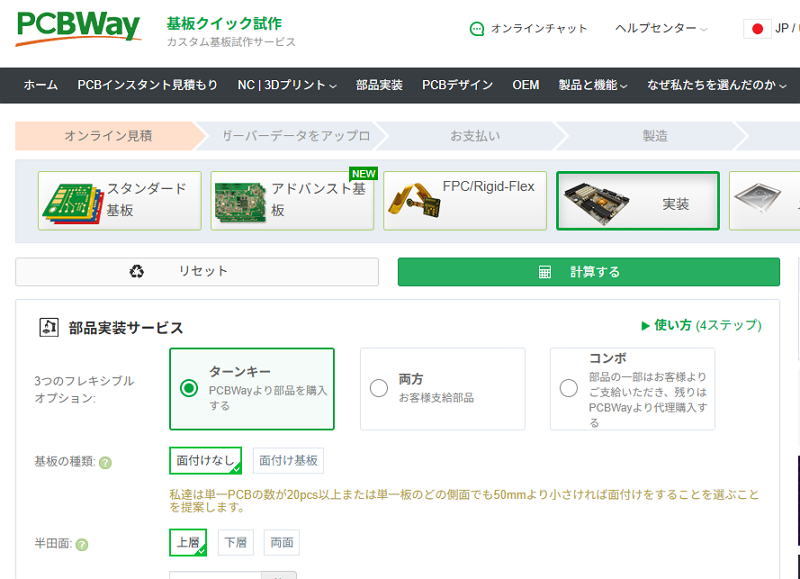Click the help icon next to 半田面
The height and width of the screenshot is (579, 800).
[x=82, y=545]
